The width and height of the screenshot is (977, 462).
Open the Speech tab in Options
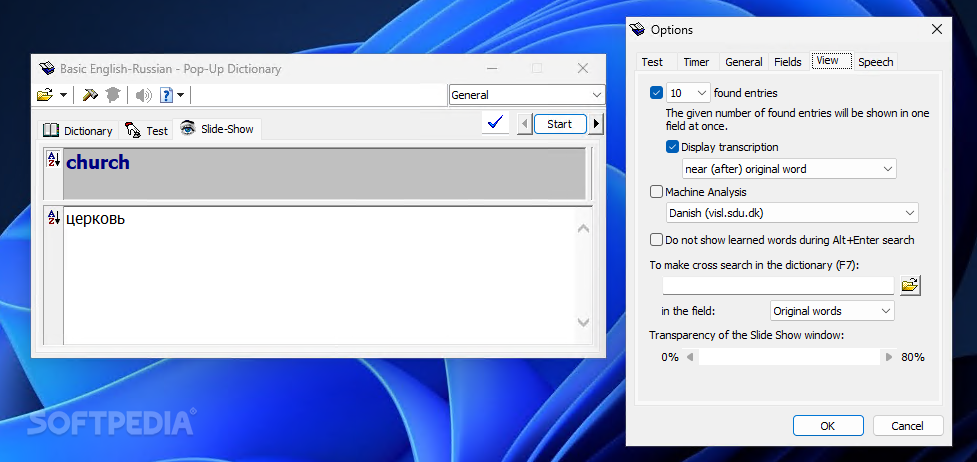pyautogui.click(x=875, y=62)
